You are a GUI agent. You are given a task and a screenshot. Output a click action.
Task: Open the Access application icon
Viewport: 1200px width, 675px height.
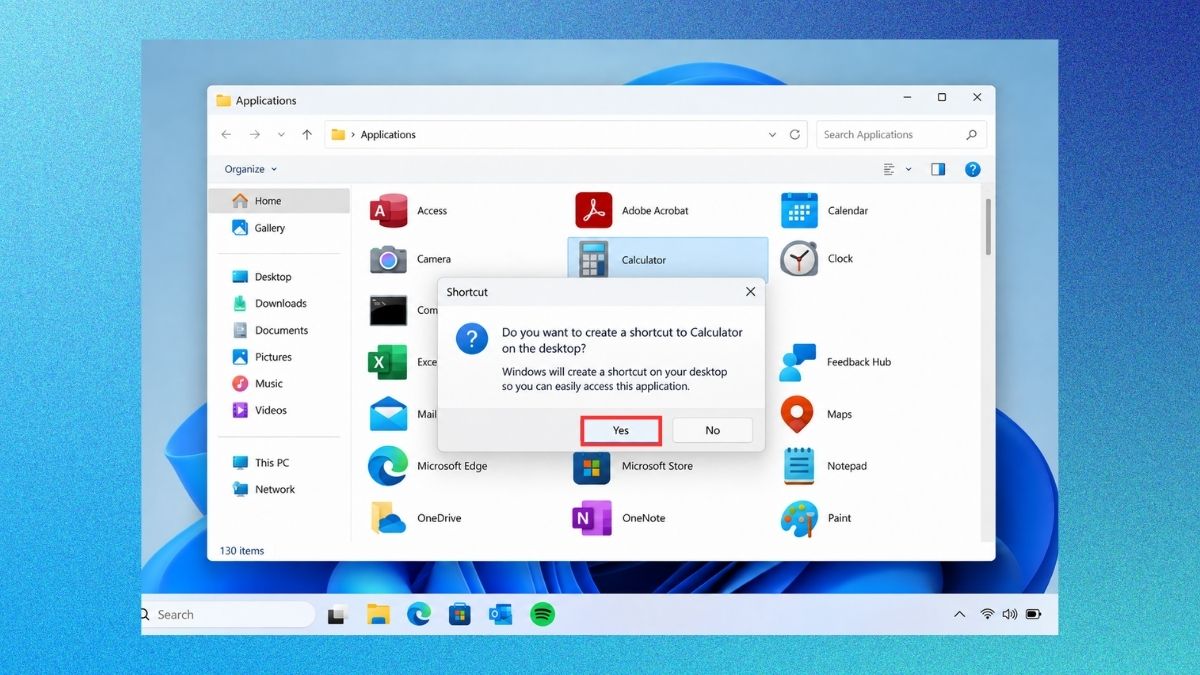(388, 210)
